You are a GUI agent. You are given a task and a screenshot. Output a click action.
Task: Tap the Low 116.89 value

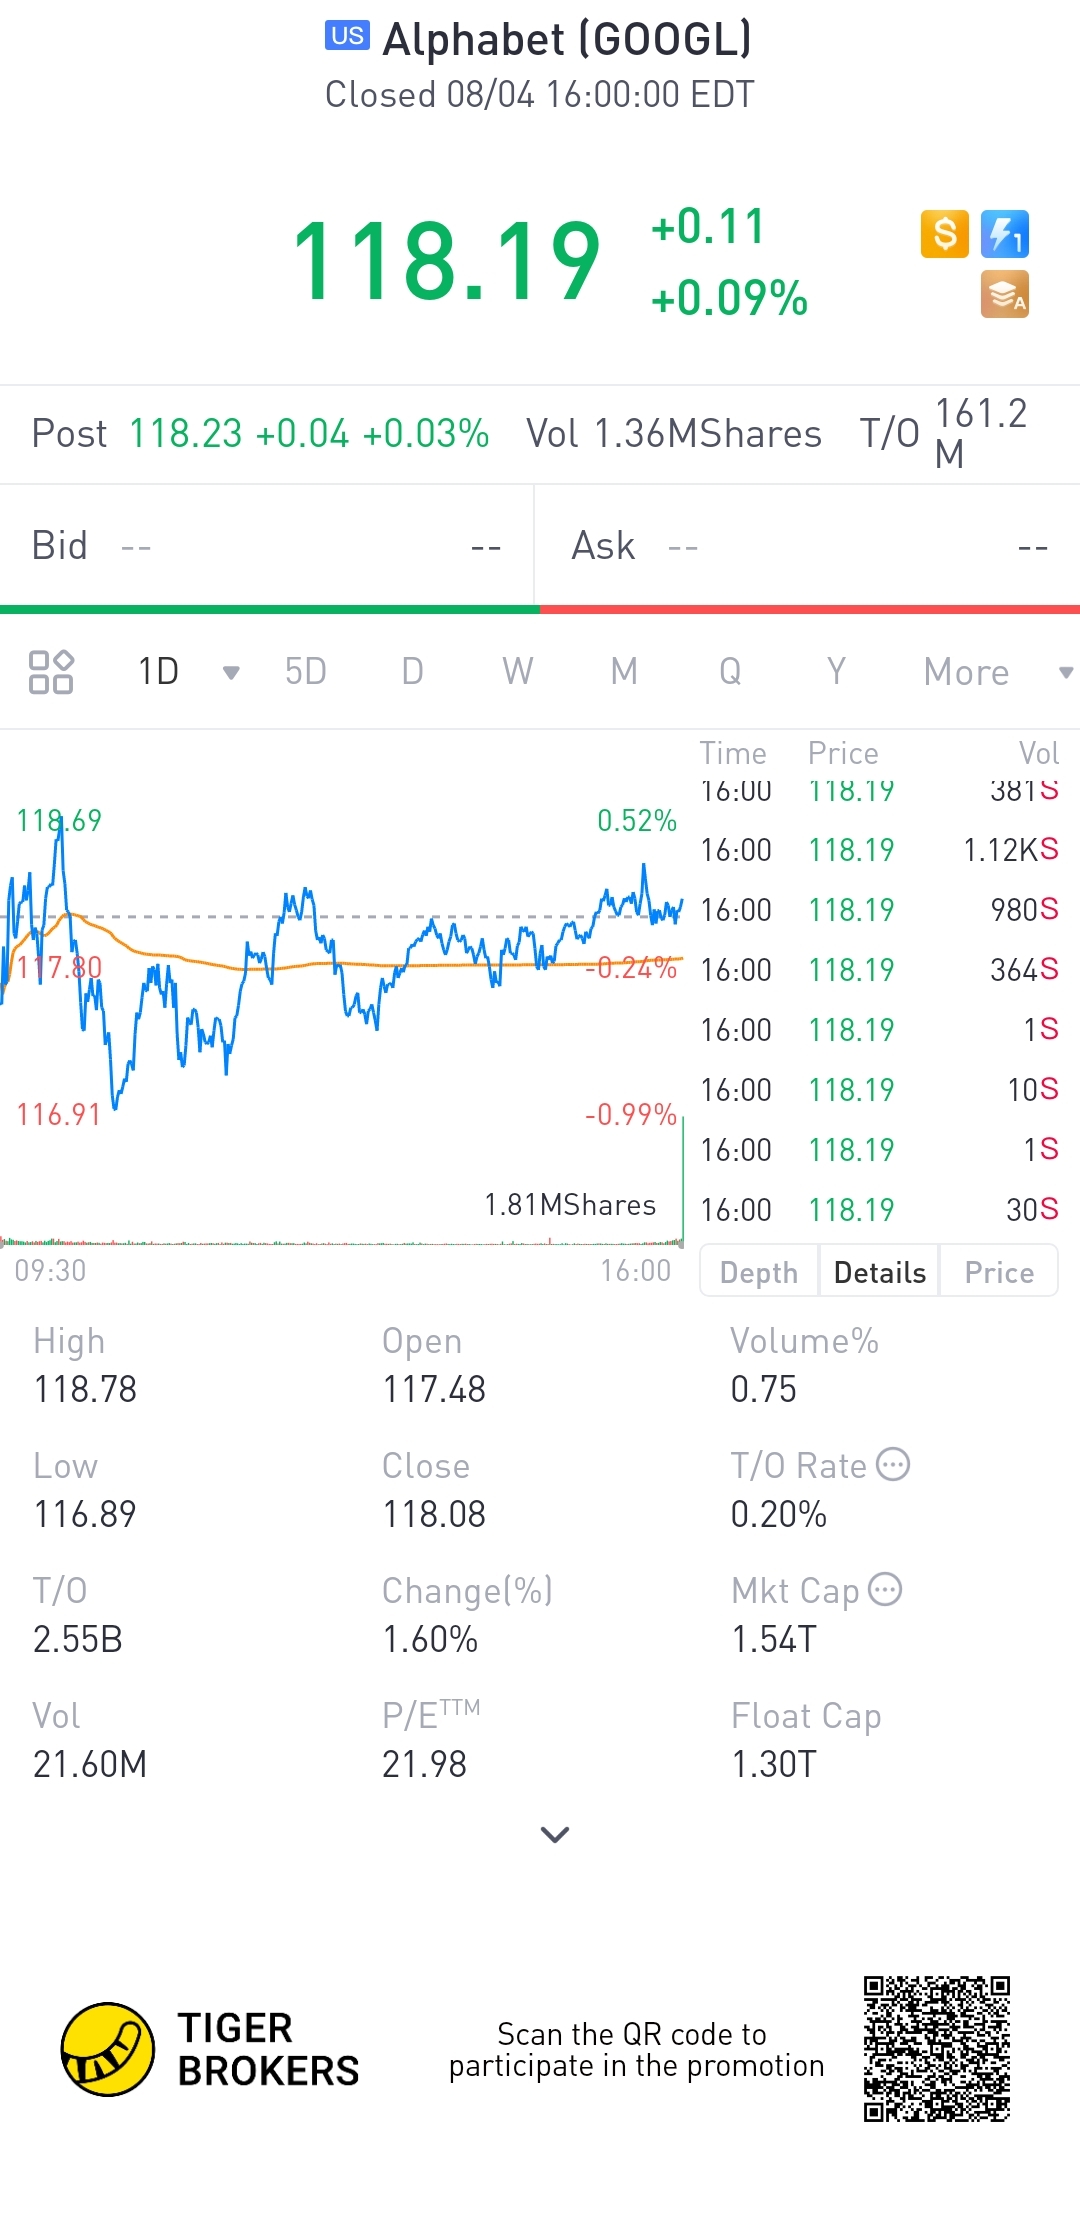(x=85, y=1514)
